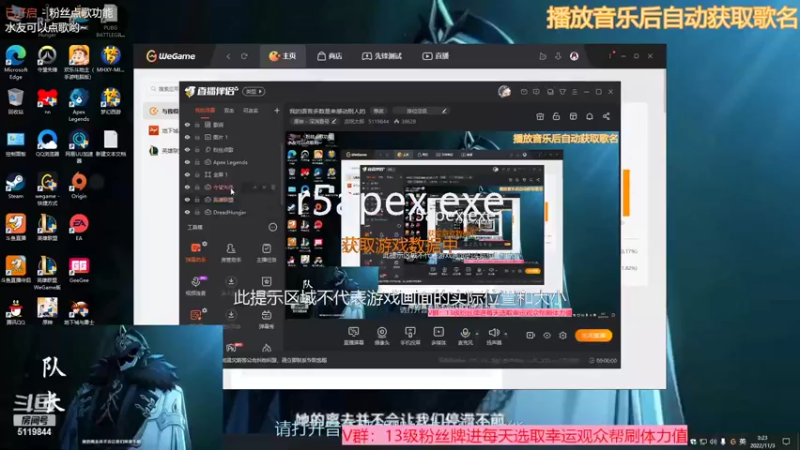
Task: Open the Steam desktop shortcut
Action: point(15,186)
